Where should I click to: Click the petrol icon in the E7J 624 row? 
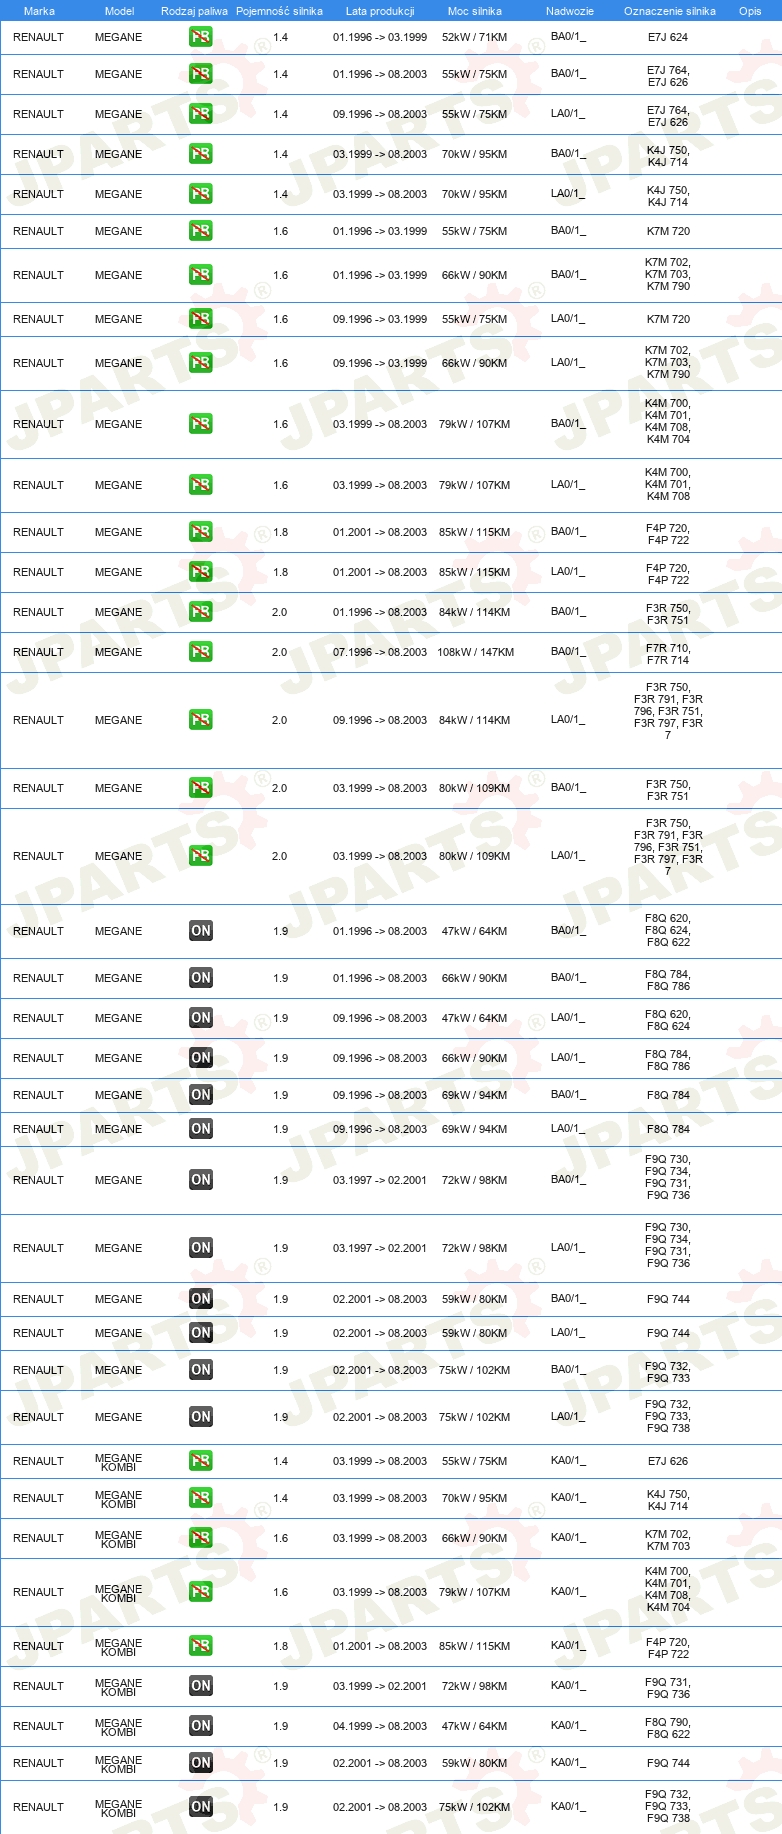tap(200, 37)
